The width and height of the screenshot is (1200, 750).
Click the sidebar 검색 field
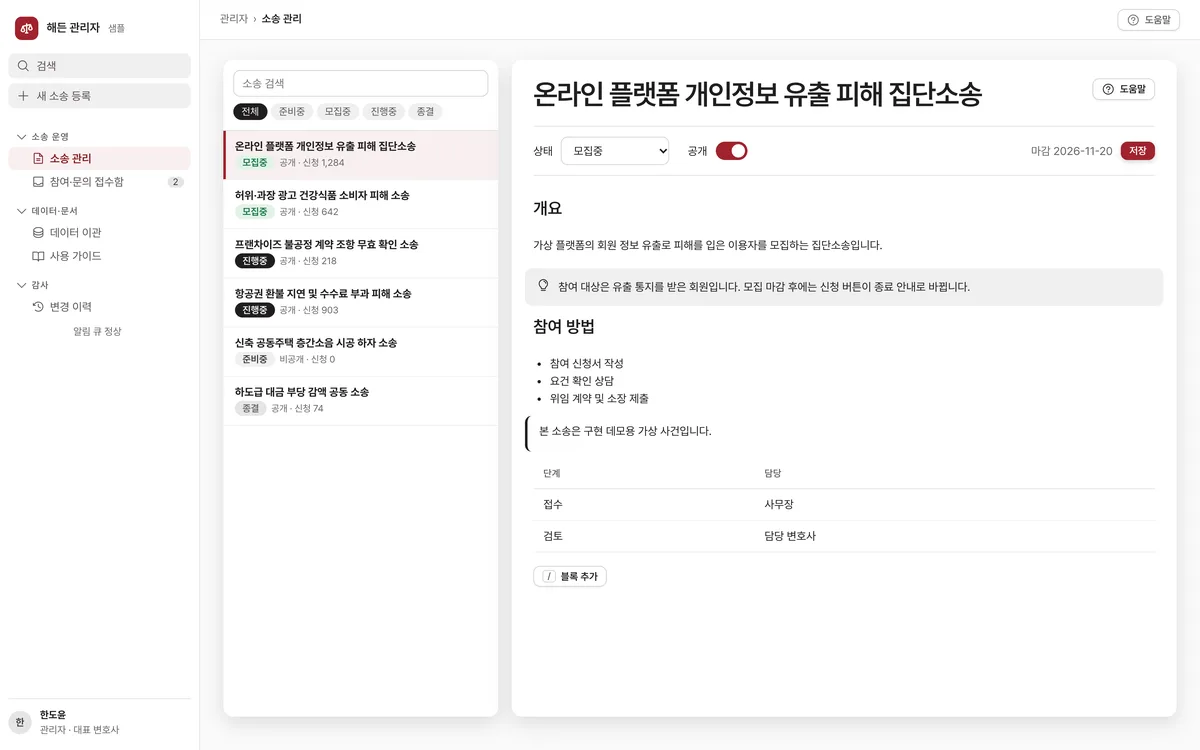tap(99, 66)
